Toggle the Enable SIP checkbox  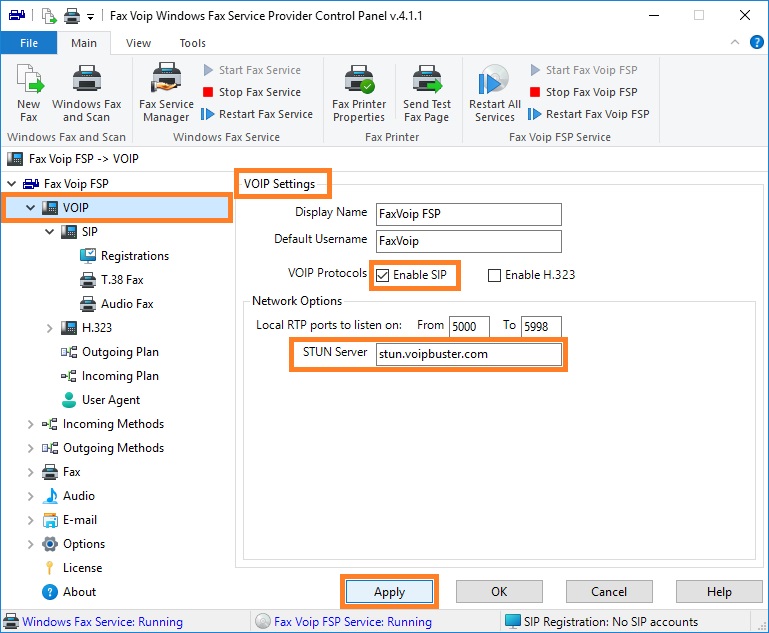tap(383, 276)
